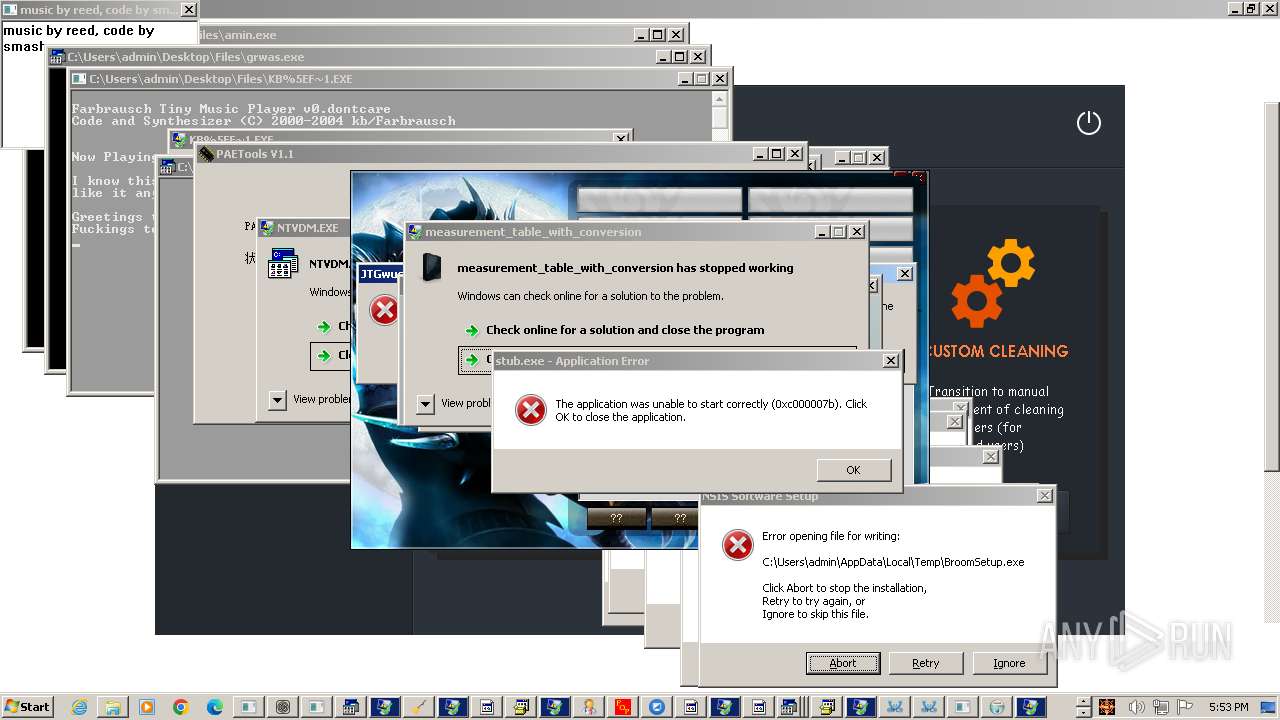Click Retry in NSIS Software Setup

[x=926, y=663]
